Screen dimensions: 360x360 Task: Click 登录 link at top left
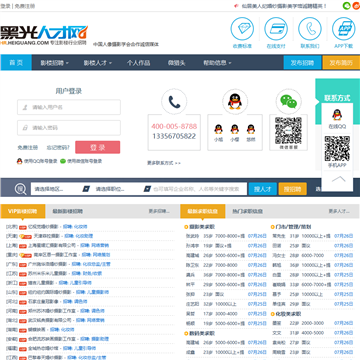(5, 6)
